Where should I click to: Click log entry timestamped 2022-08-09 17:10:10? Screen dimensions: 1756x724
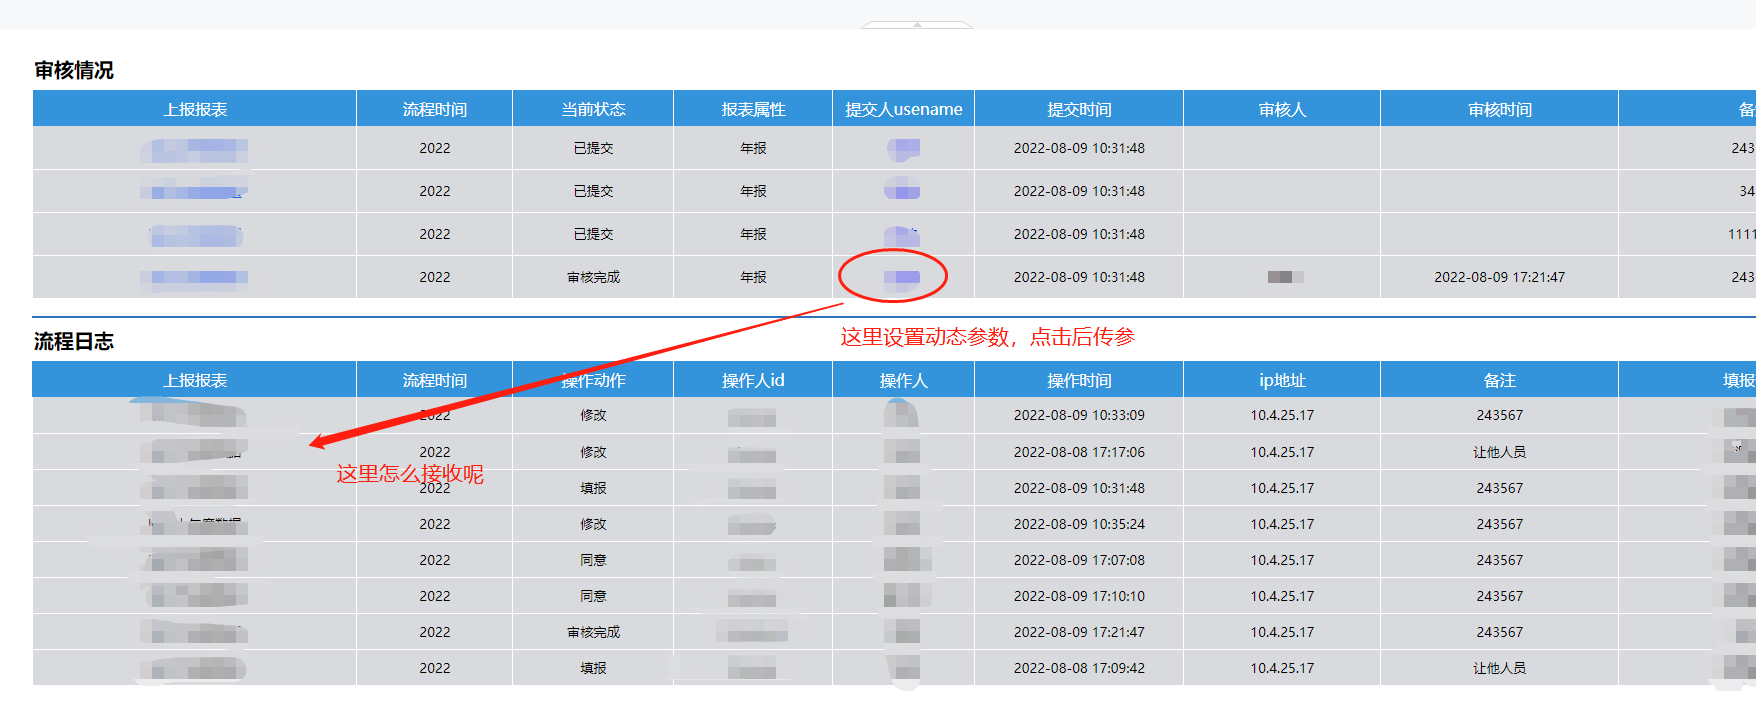[x=894, y=596]
